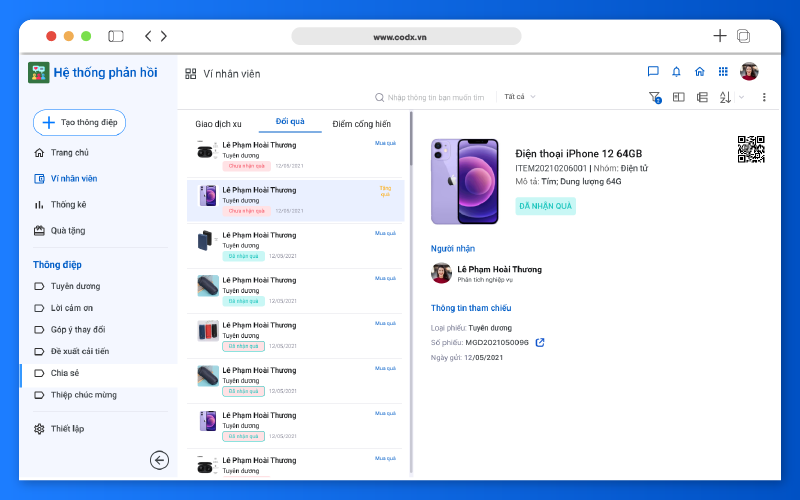This screenshot has width=800, height=500.
Task: Click 'Điện thoại iPhone 12 64GB' title
Action: pyautogui.click(x=579, y=154)
